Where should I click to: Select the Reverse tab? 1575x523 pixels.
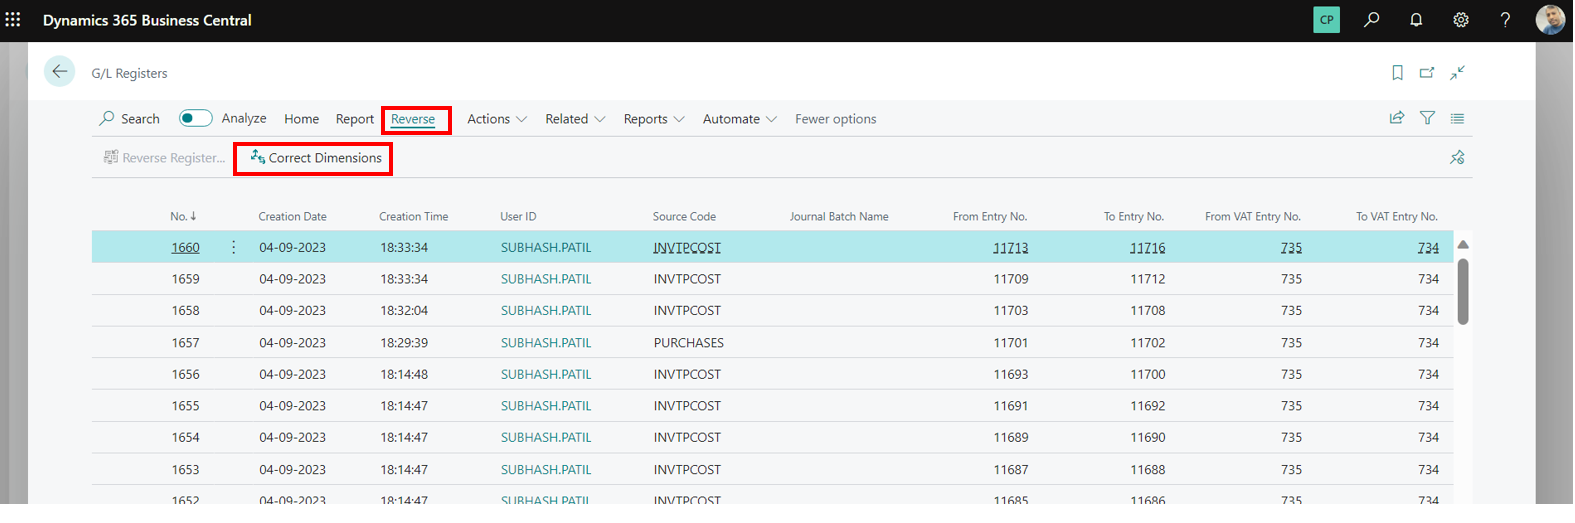click(x=413, y=119)
